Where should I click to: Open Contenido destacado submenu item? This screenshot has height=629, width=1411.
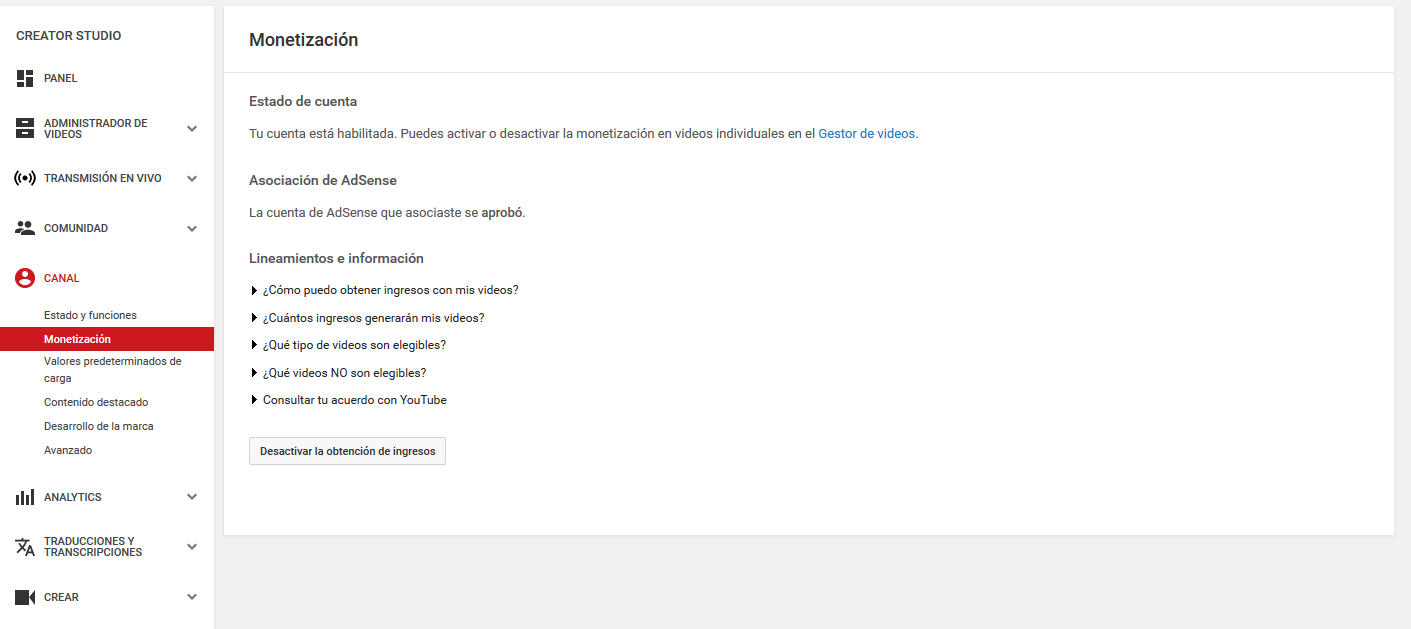pyautogui.click(x=96, y=402)
